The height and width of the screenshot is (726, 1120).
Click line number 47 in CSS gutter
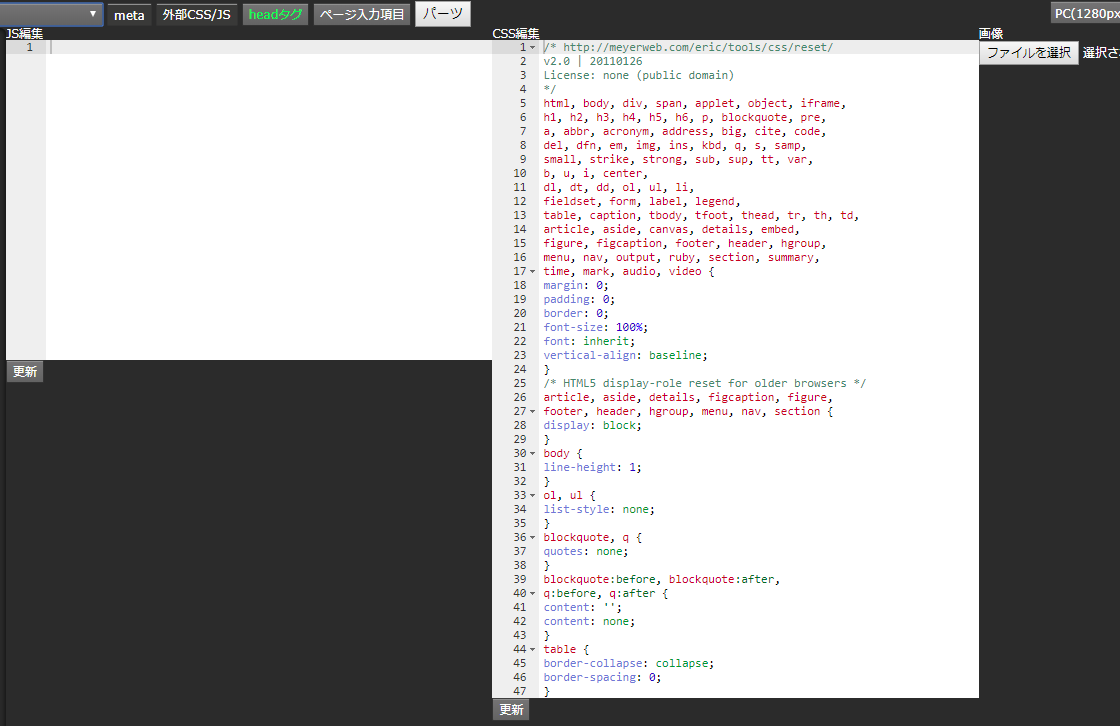click(519, 692)
